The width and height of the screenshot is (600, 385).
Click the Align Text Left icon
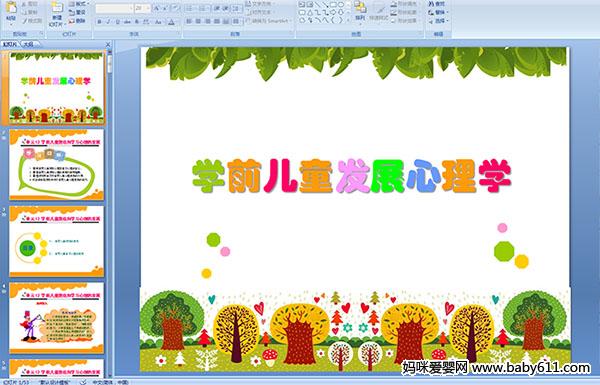click(189, 21)
